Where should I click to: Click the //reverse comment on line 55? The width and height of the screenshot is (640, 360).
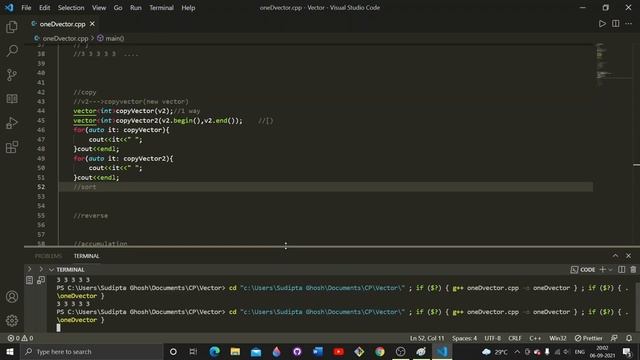pyautogui.click(x=91, y=216)
